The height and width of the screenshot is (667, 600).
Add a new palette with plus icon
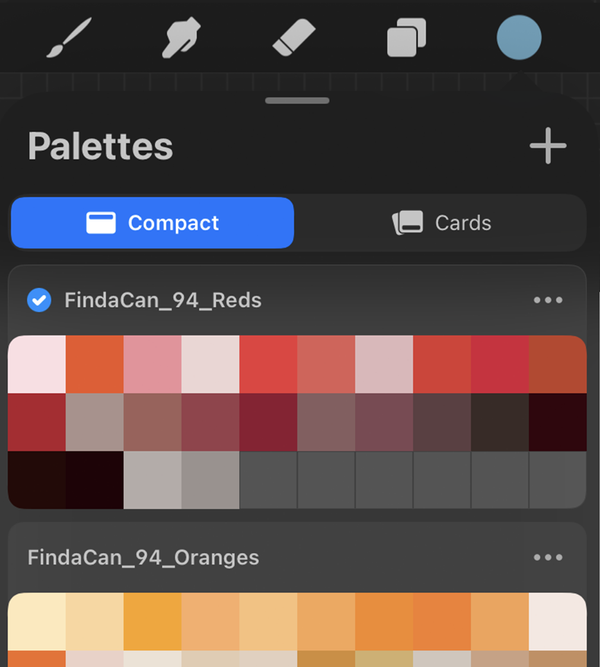point(547,146)
